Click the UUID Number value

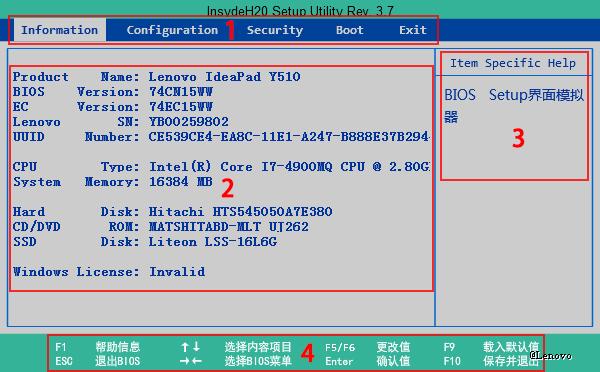(x=289, y=137)
